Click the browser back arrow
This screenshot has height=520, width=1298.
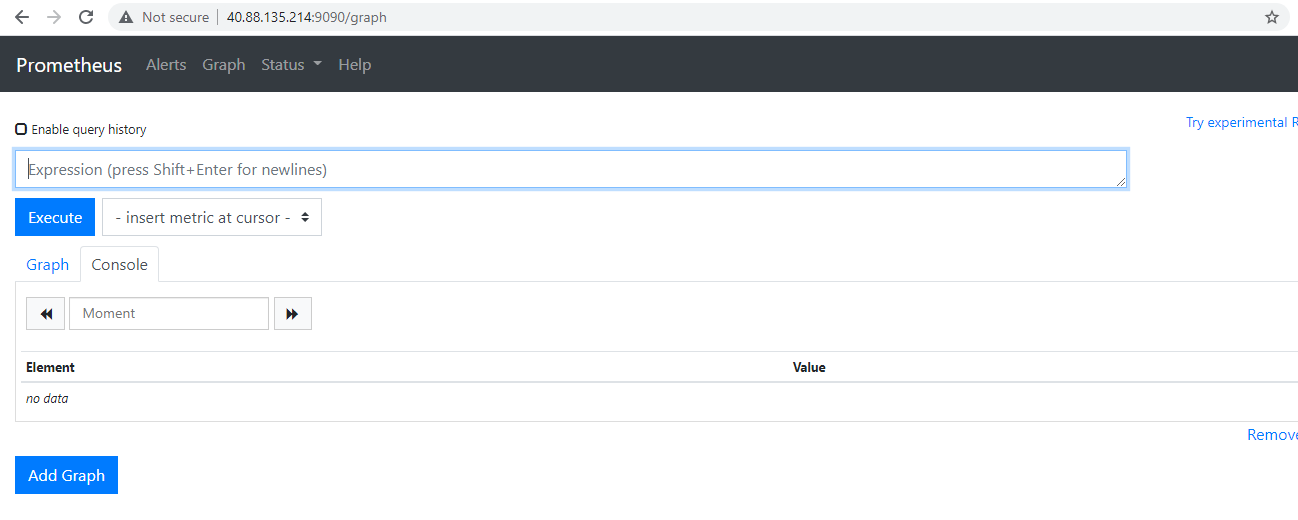[22, 17]
